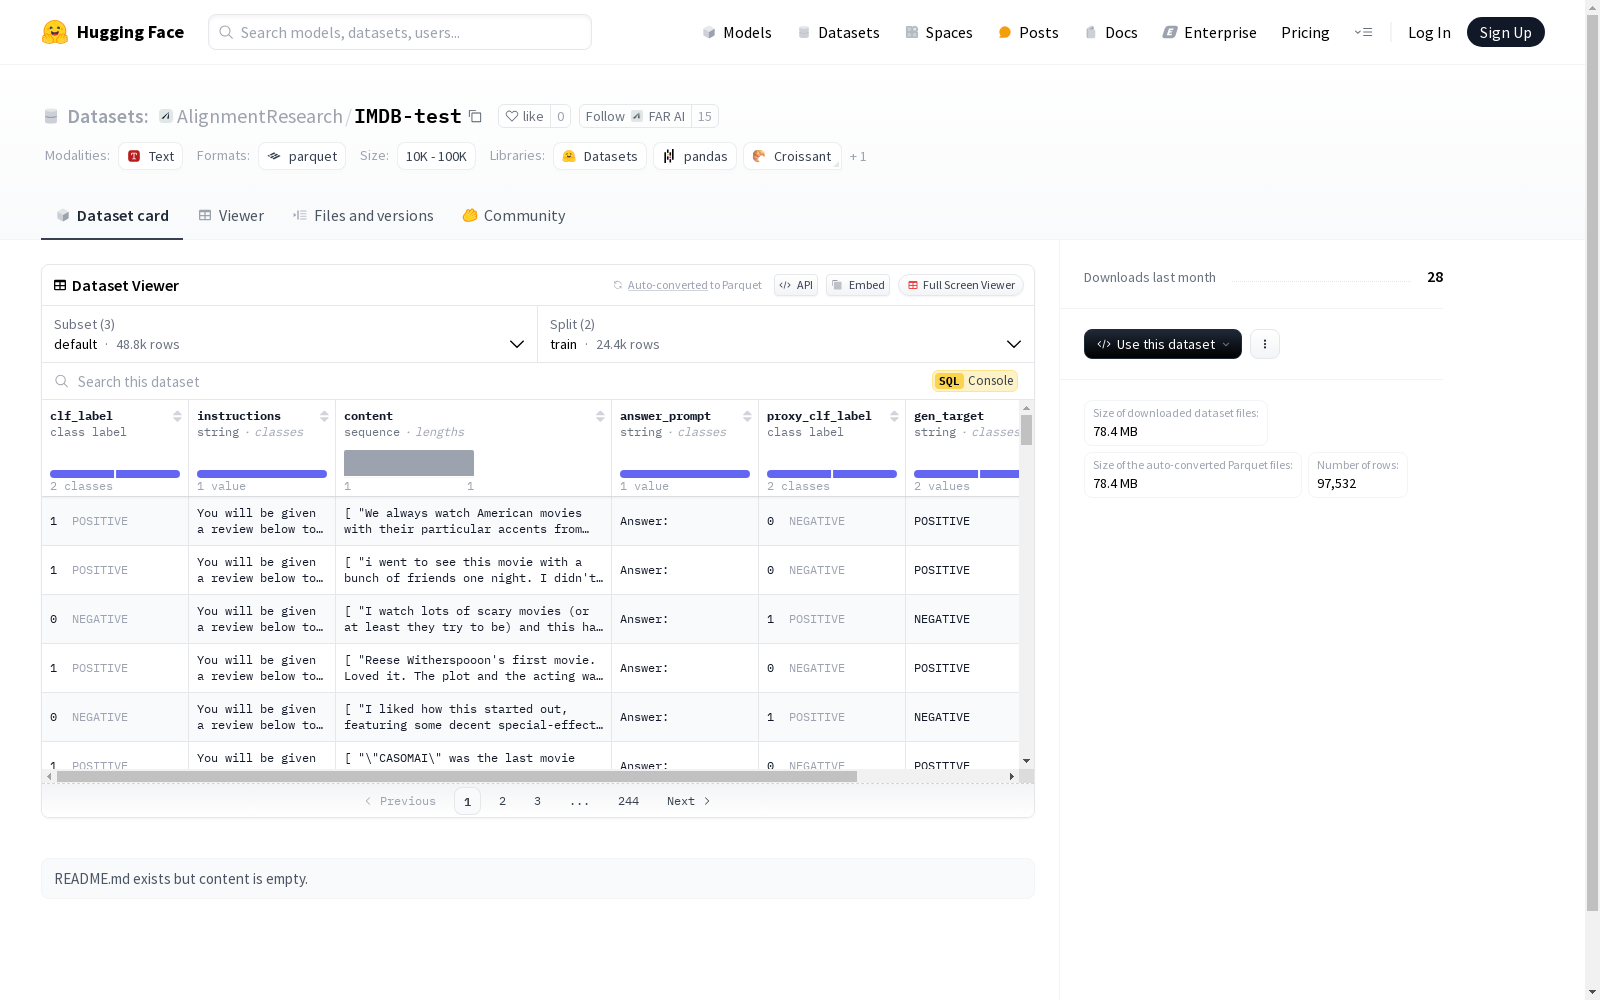Follow the FAR AI organization

click(x=635, y=116)
